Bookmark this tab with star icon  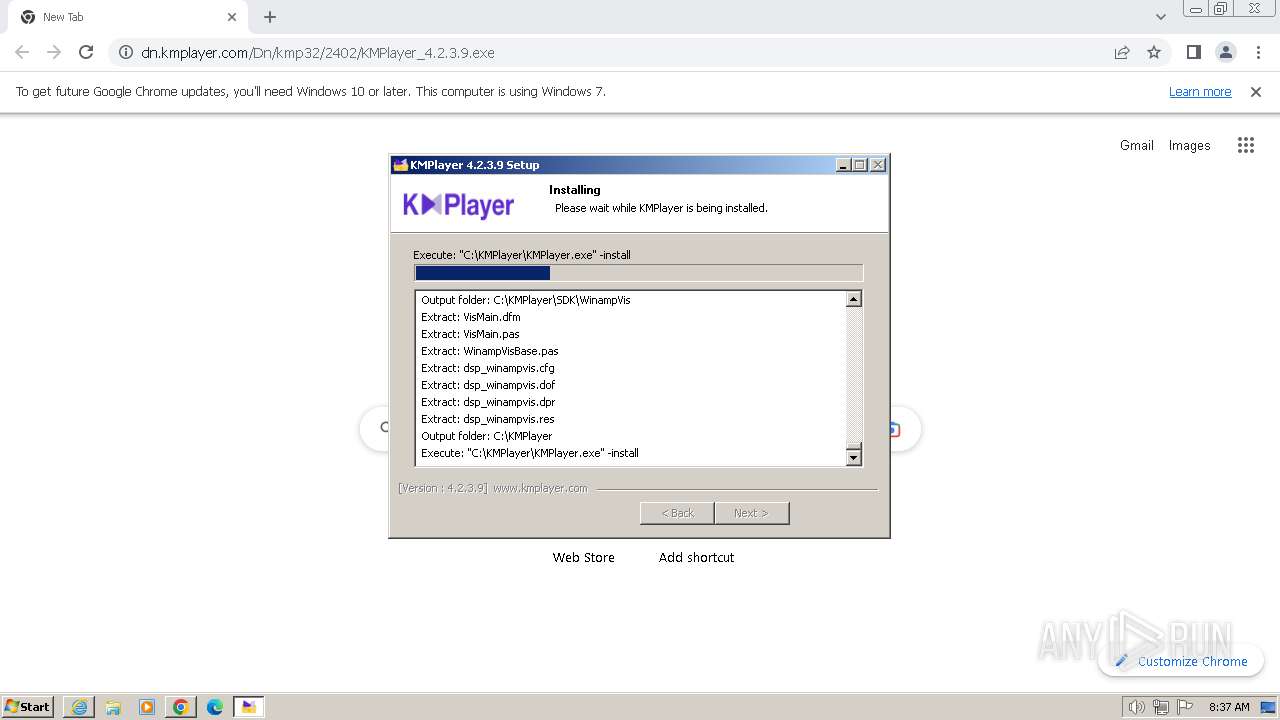[1154, 52]
